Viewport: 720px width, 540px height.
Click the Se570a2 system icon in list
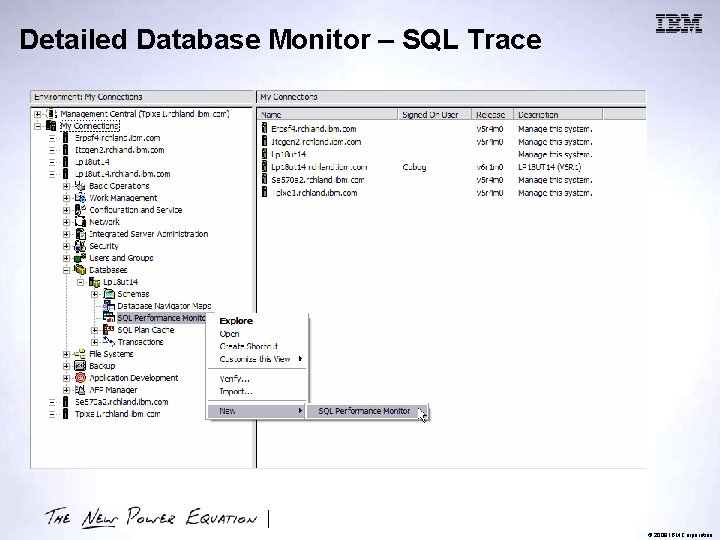(x=264, y=180)
